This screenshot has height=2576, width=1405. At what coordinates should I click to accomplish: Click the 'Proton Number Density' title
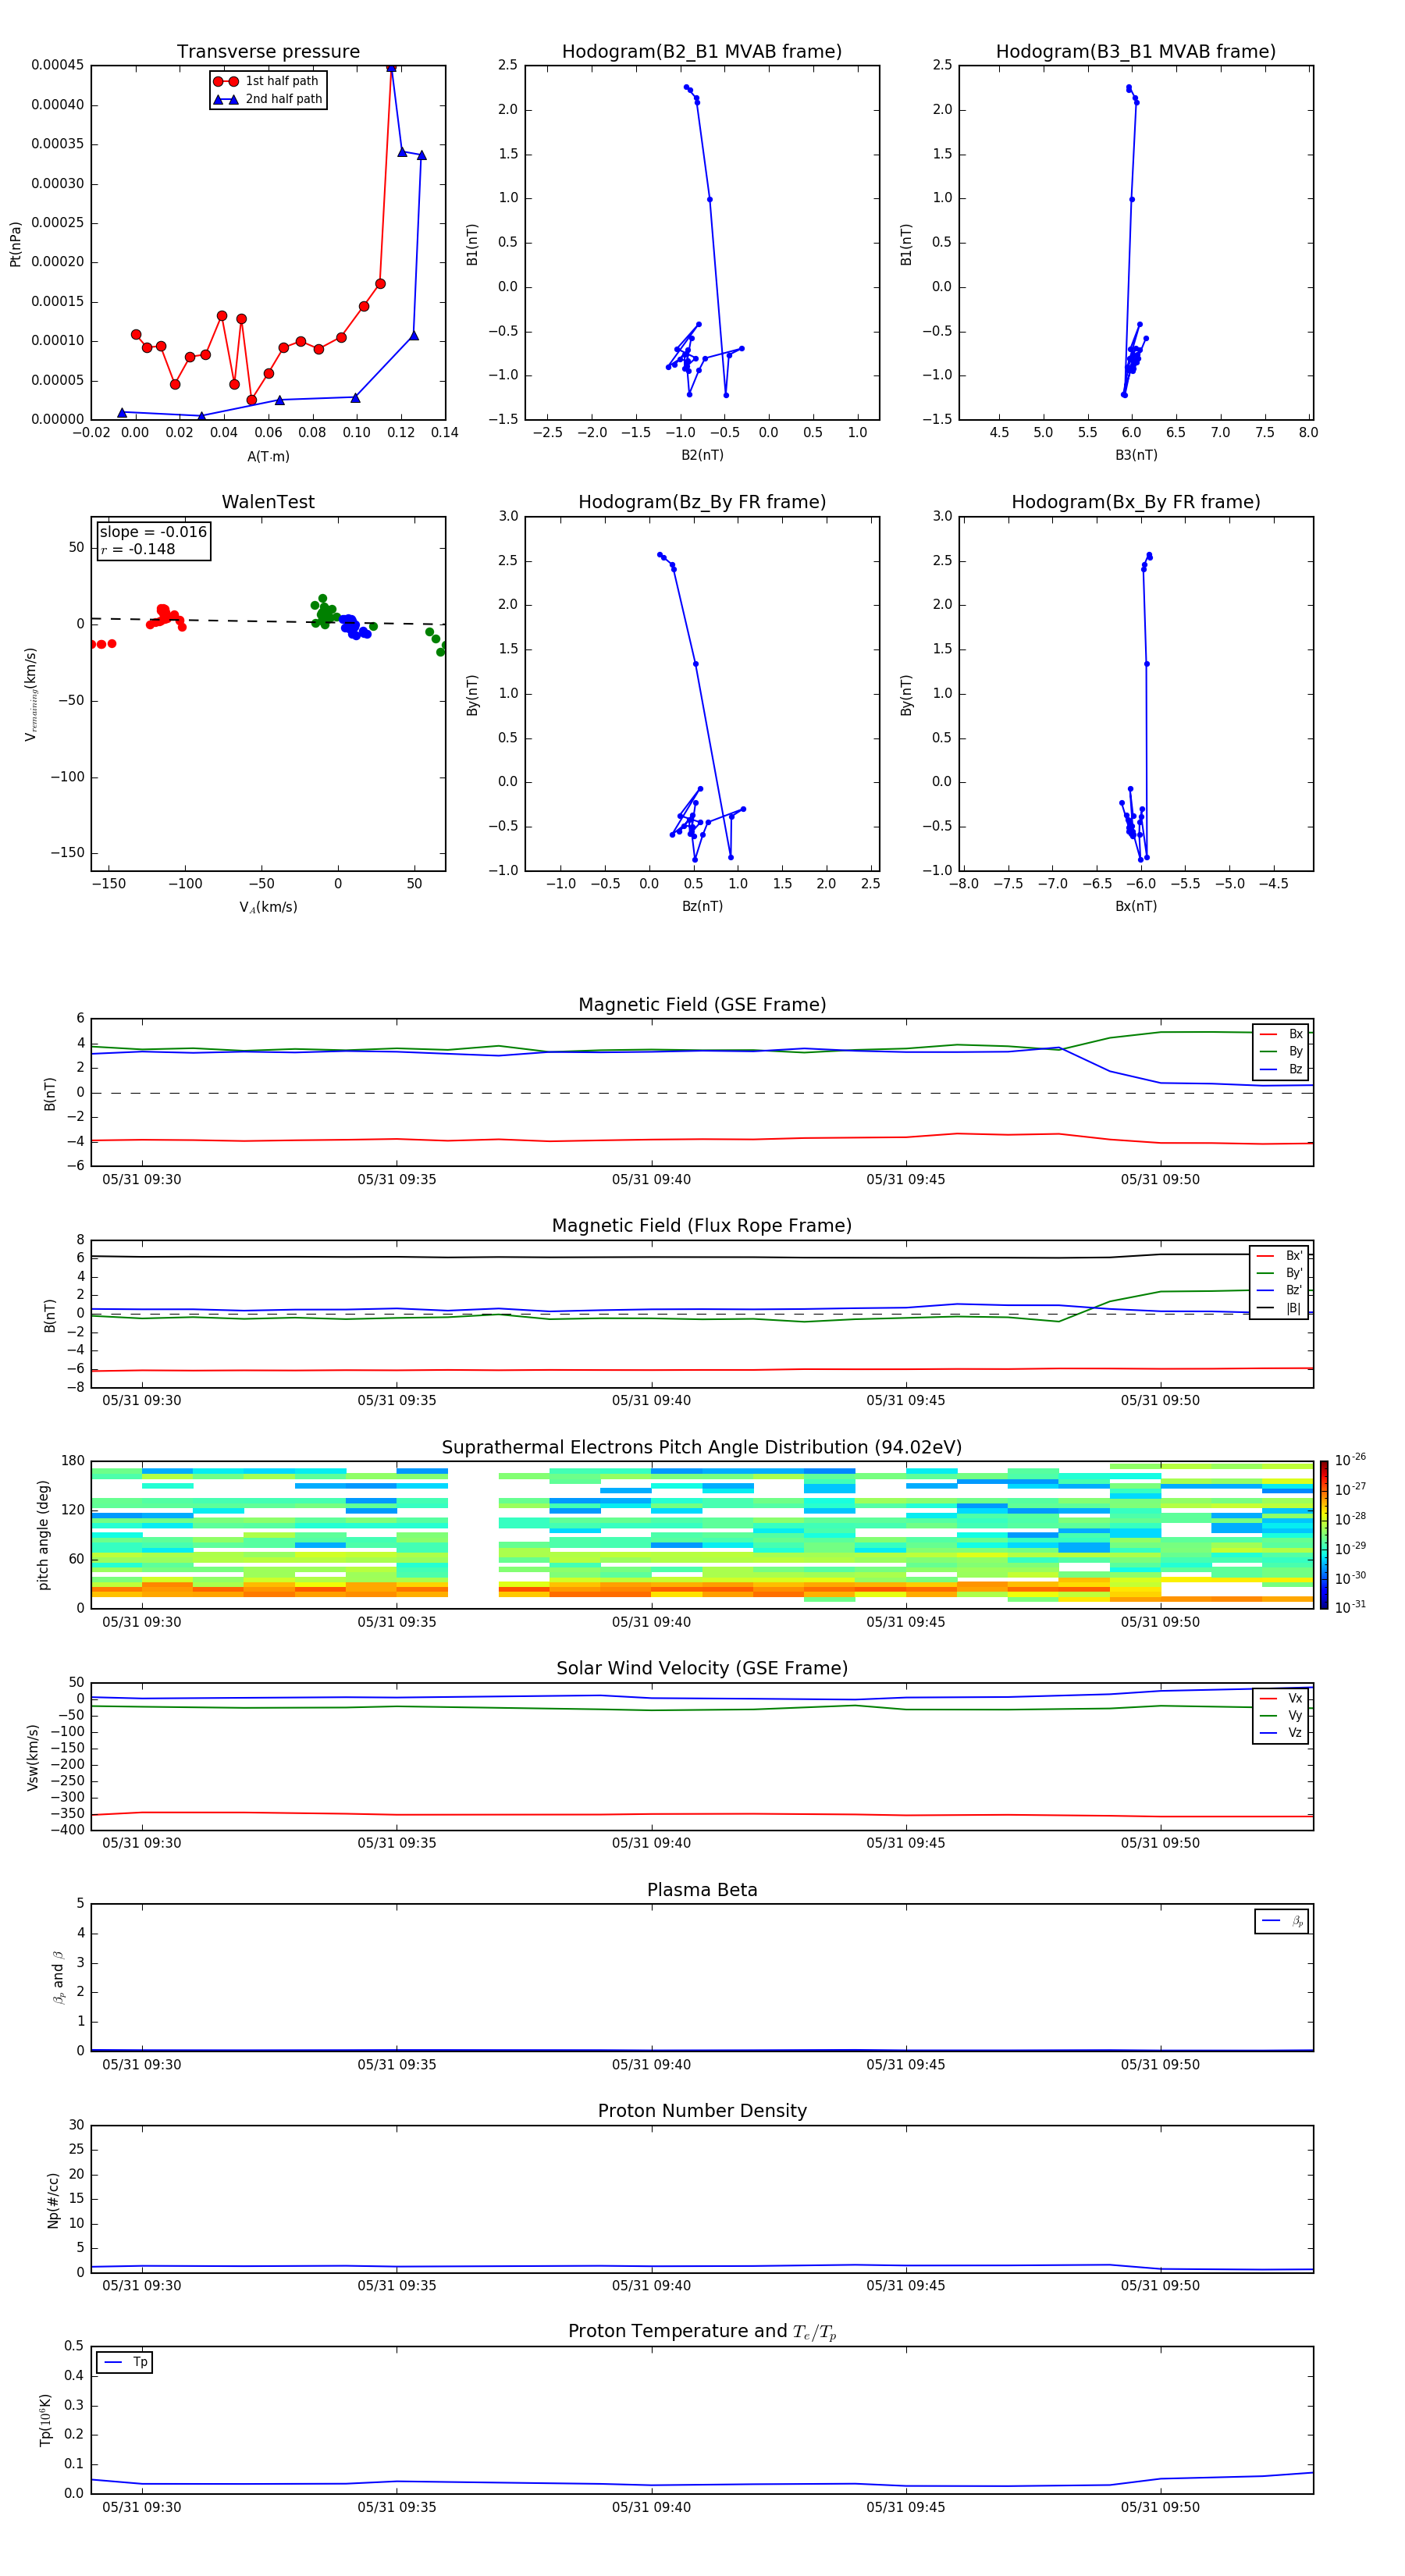(x=702, y=2111)
